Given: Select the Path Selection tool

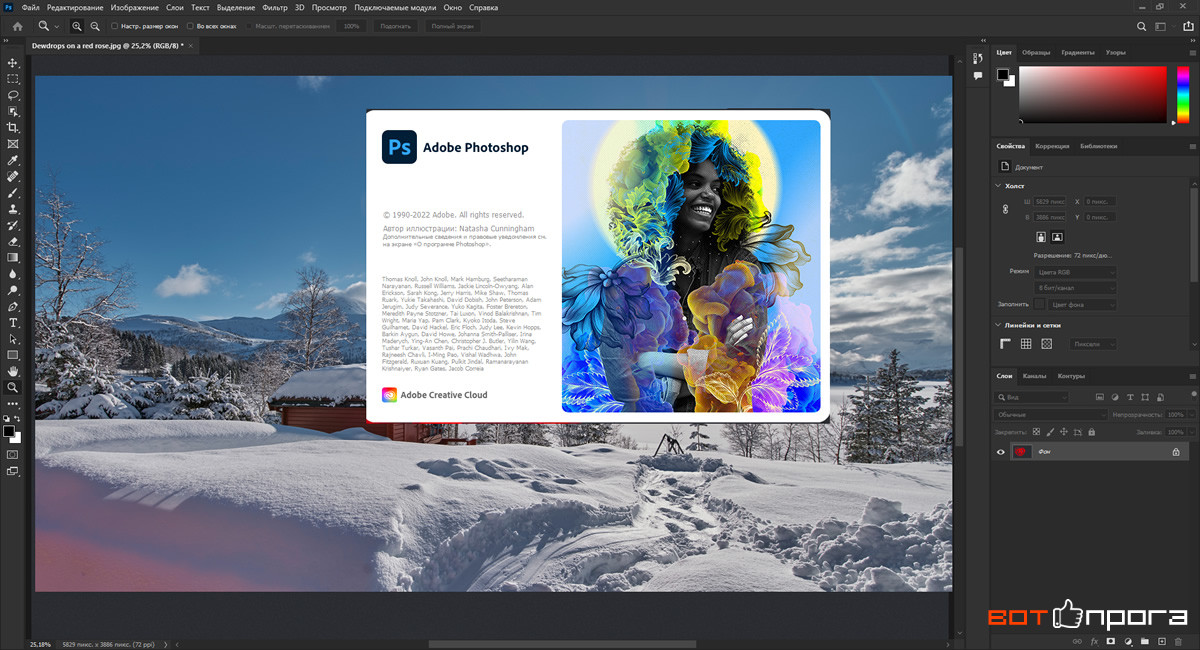Looking at the screenshot, I should (13, 338).
